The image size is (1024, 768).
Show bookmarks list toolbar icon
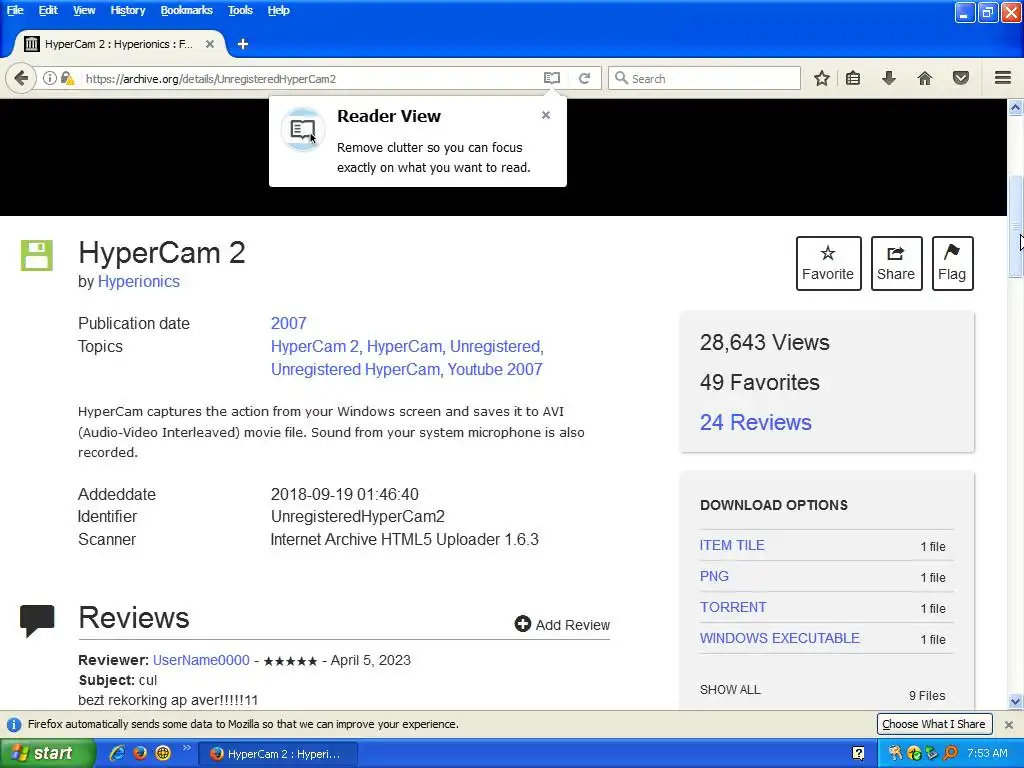(853, 78)
